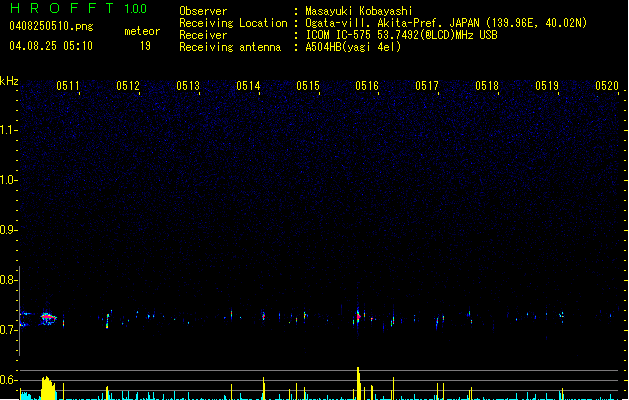This screenshot has height=400, width=629.
Task: Click the Receiver label
Action: (203, 35)
